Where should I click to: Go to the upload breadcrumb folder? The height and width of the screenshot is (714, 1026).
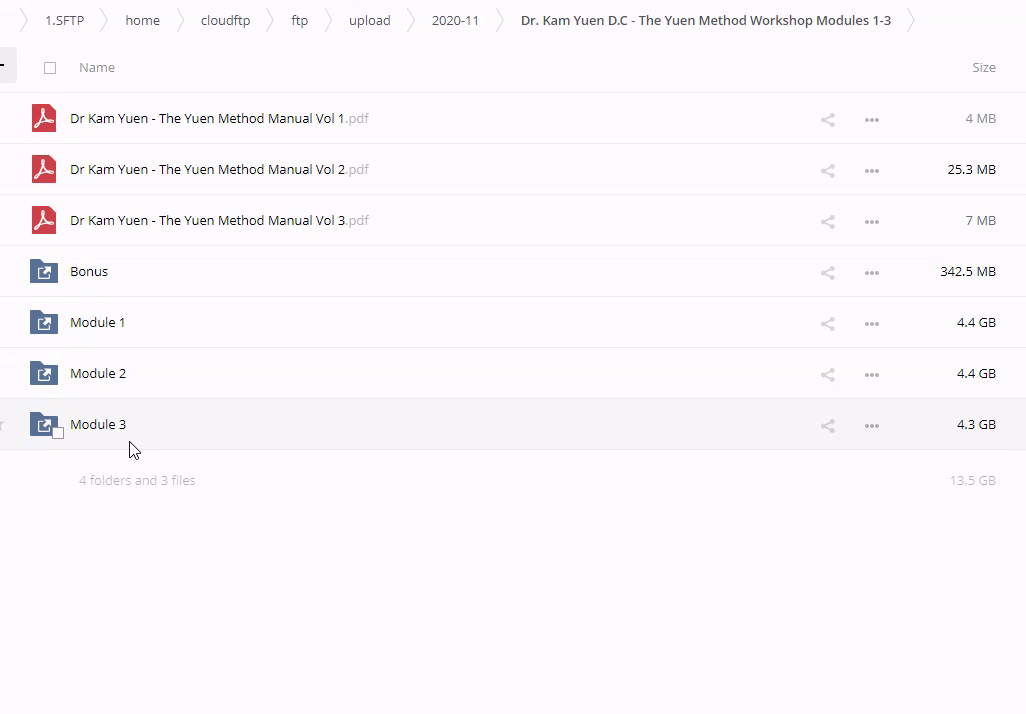[x=369, y=20]
